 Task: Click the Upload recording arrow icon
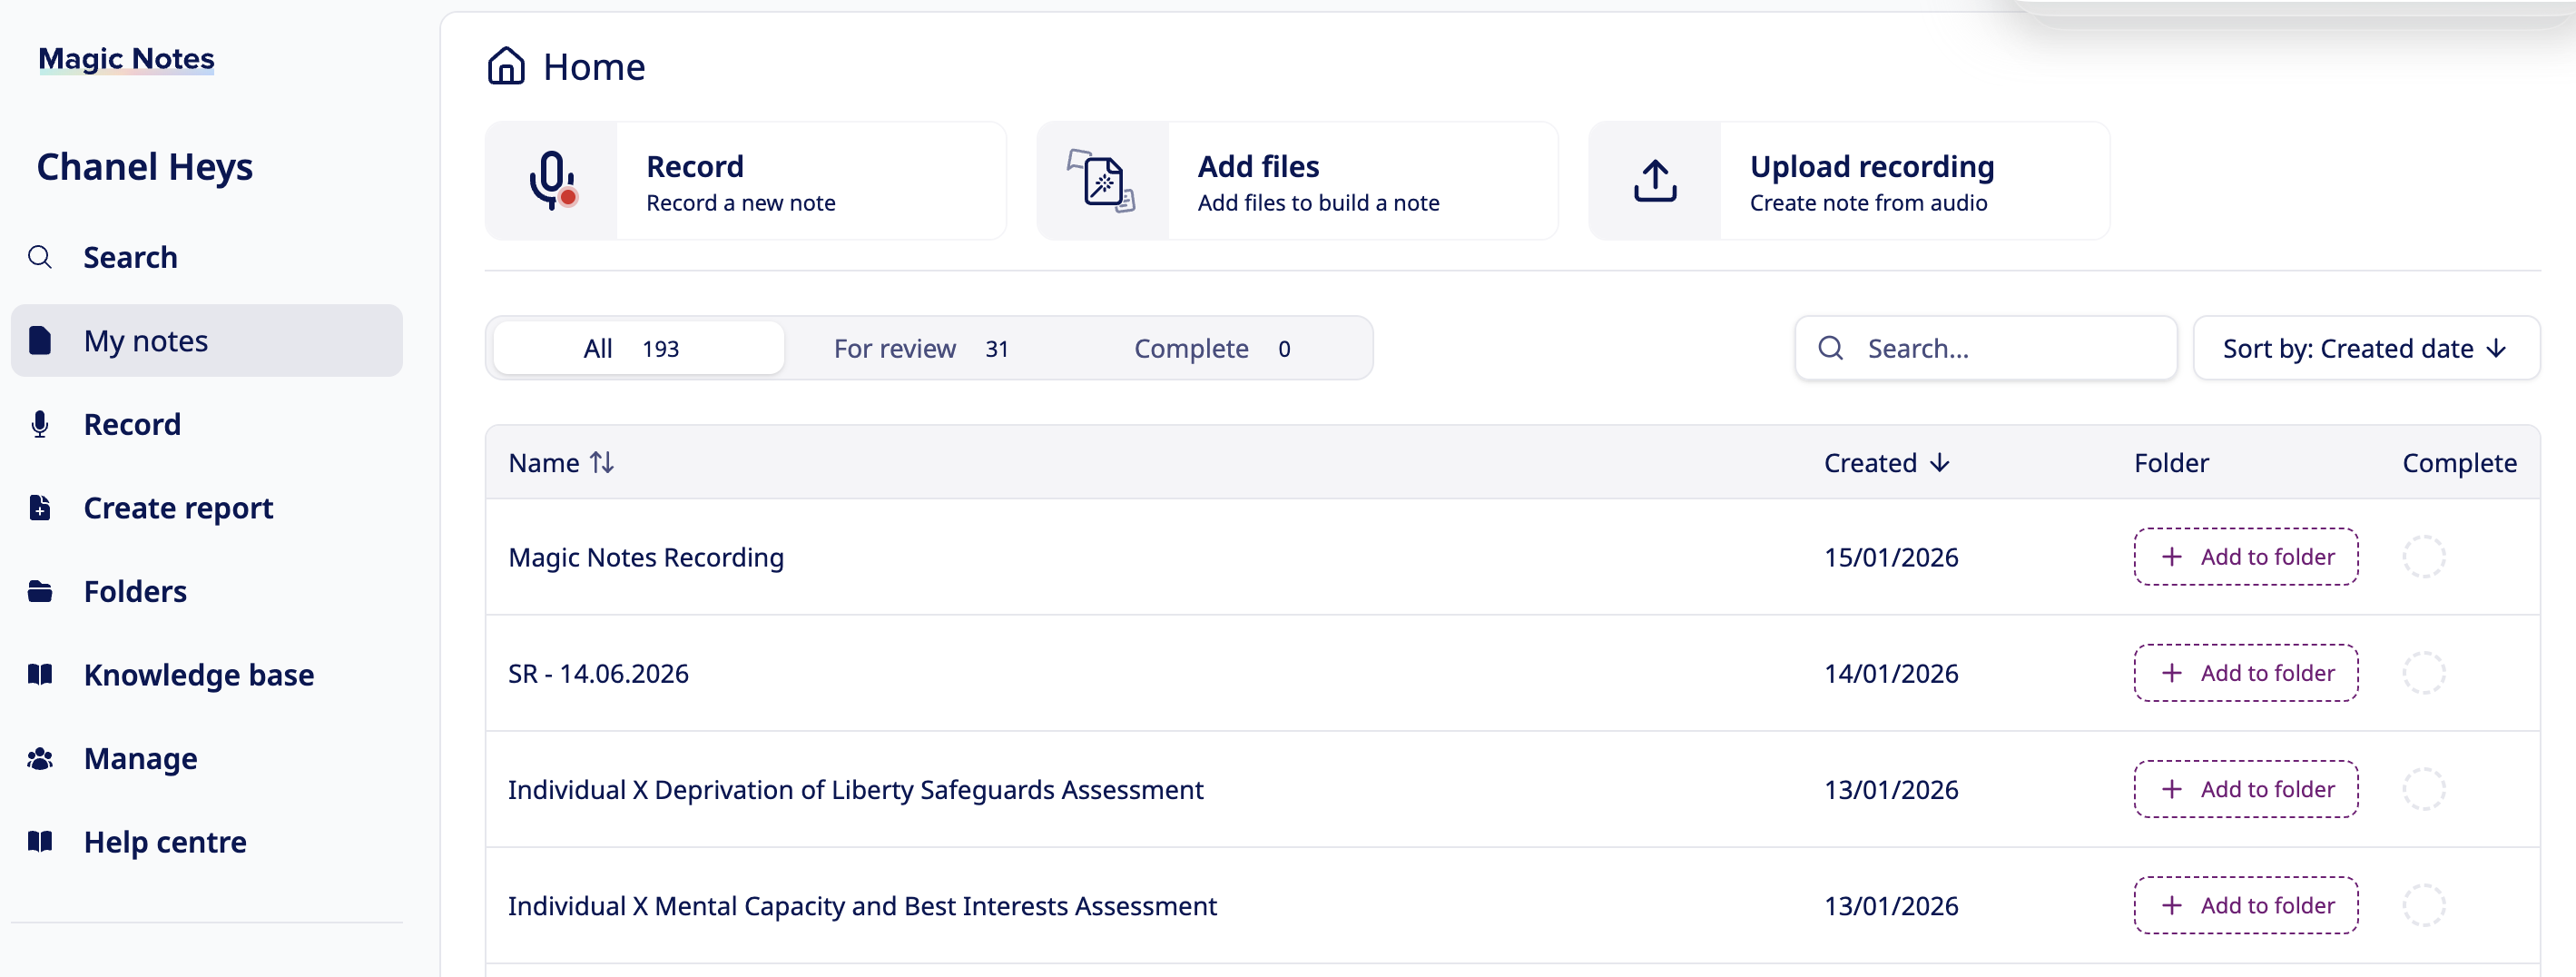pos(1655,181)
